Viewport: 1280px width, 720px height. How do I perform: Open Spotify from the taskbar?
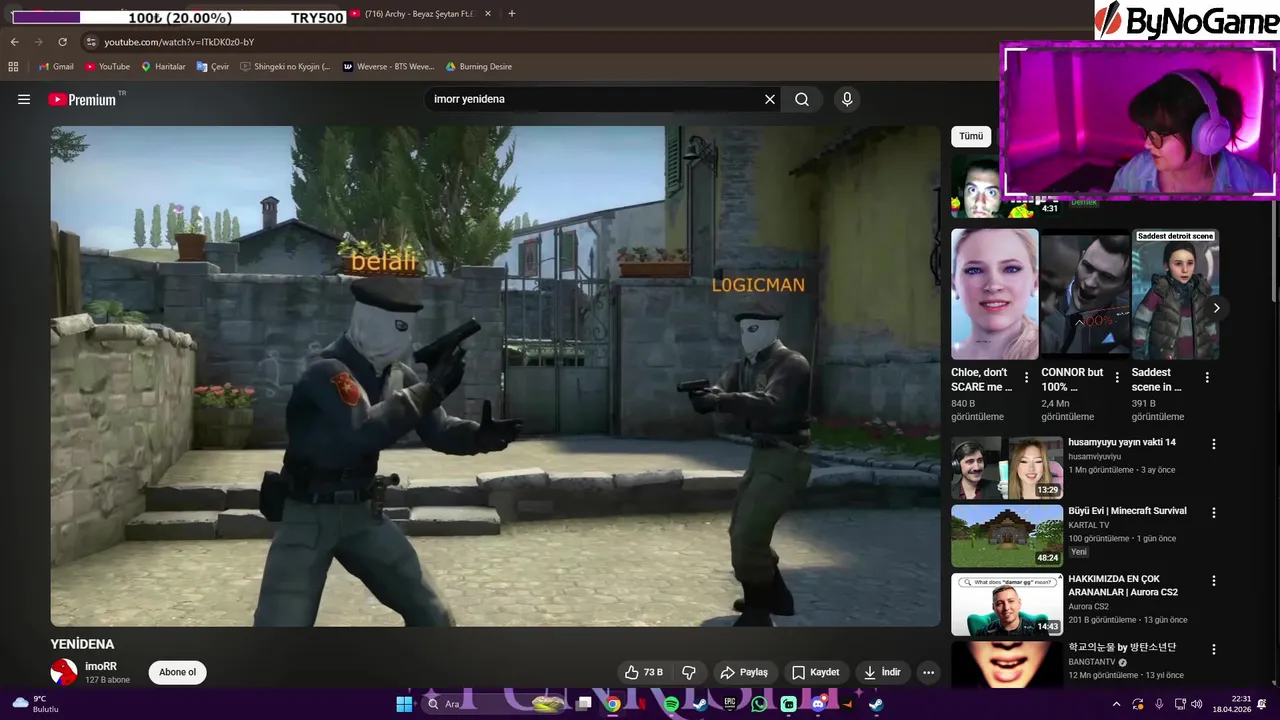pyautogui.click(x=671, y=704)
